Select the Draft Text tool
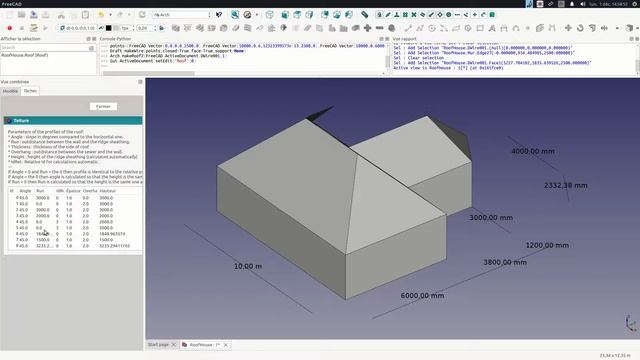640x360 pixels. point(492,28)
